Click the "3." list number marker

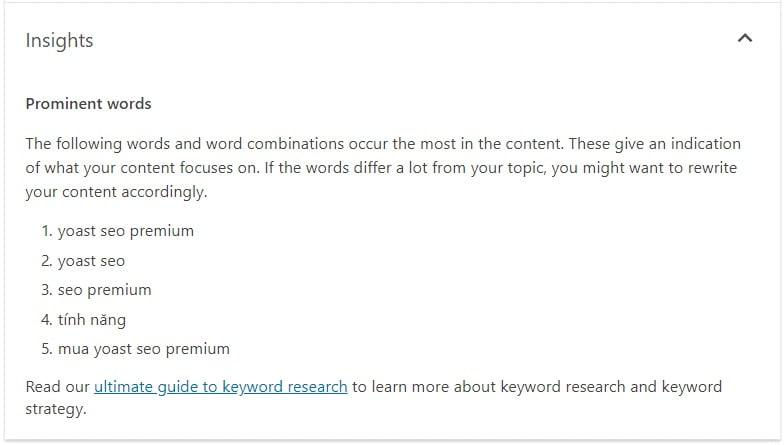[x=47, y=290]
